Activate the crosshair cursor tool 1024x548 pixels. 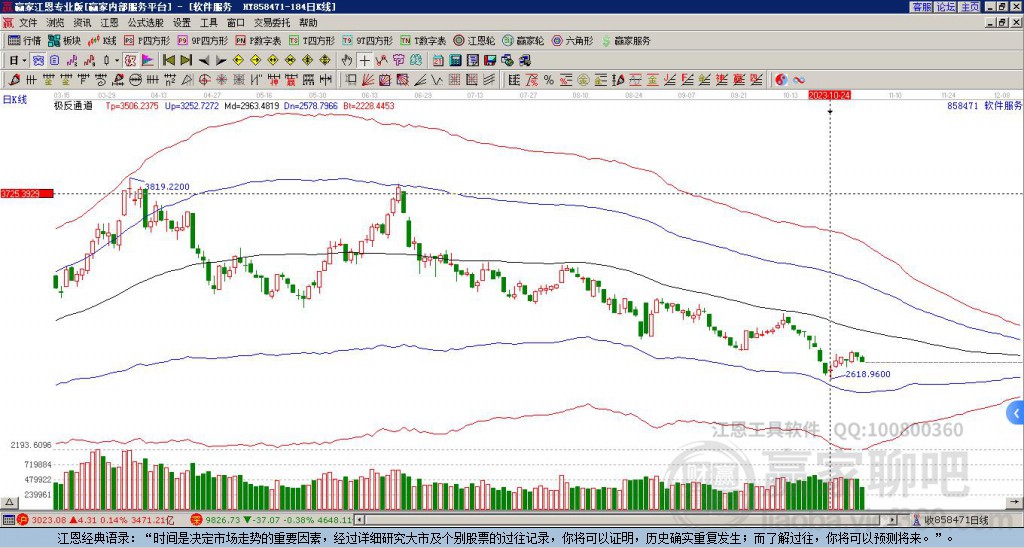(364, 61)
